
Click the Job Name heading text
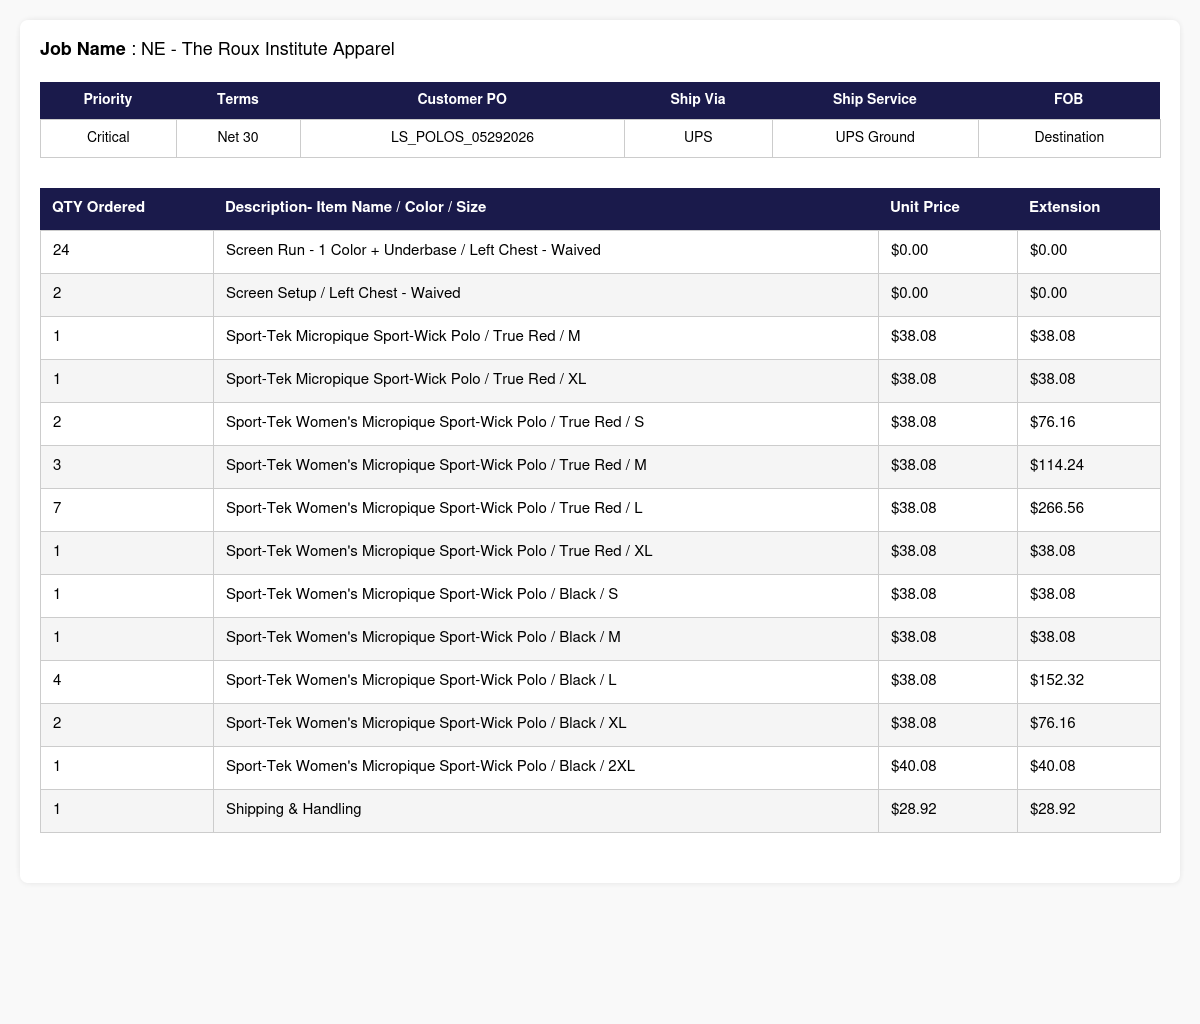pyautogui.click(x=217, y=49)
